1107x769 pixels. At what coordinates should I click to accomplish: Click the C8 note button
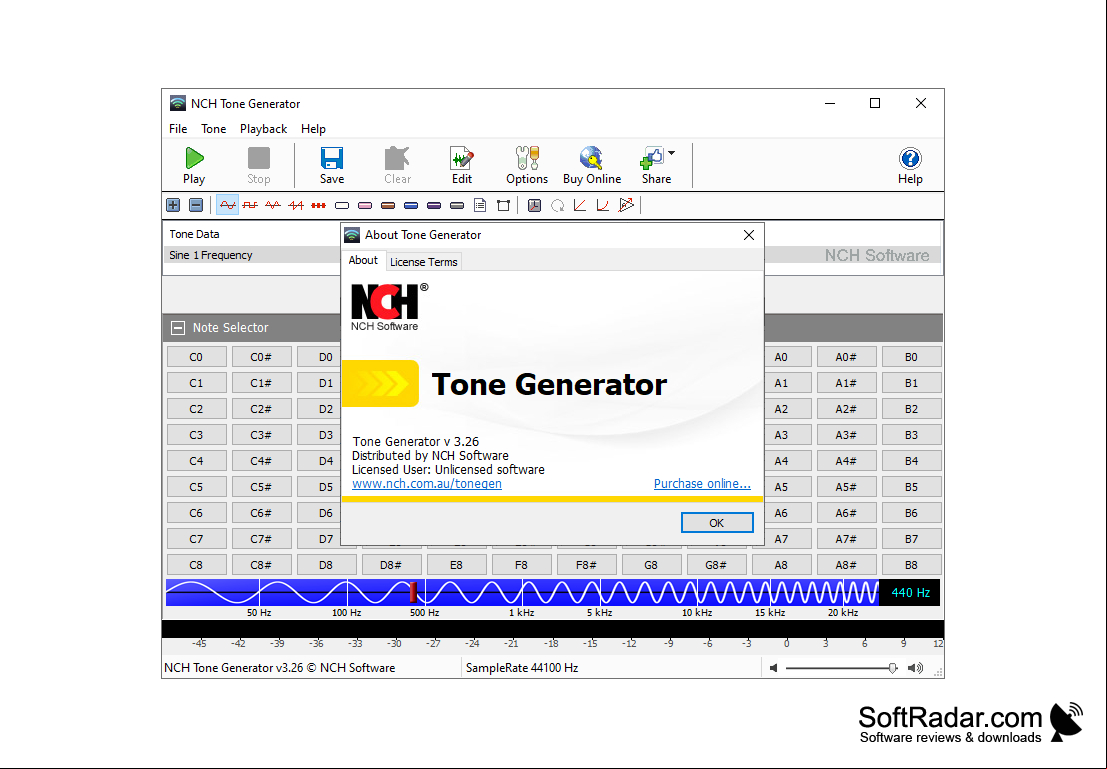[196, 565]
